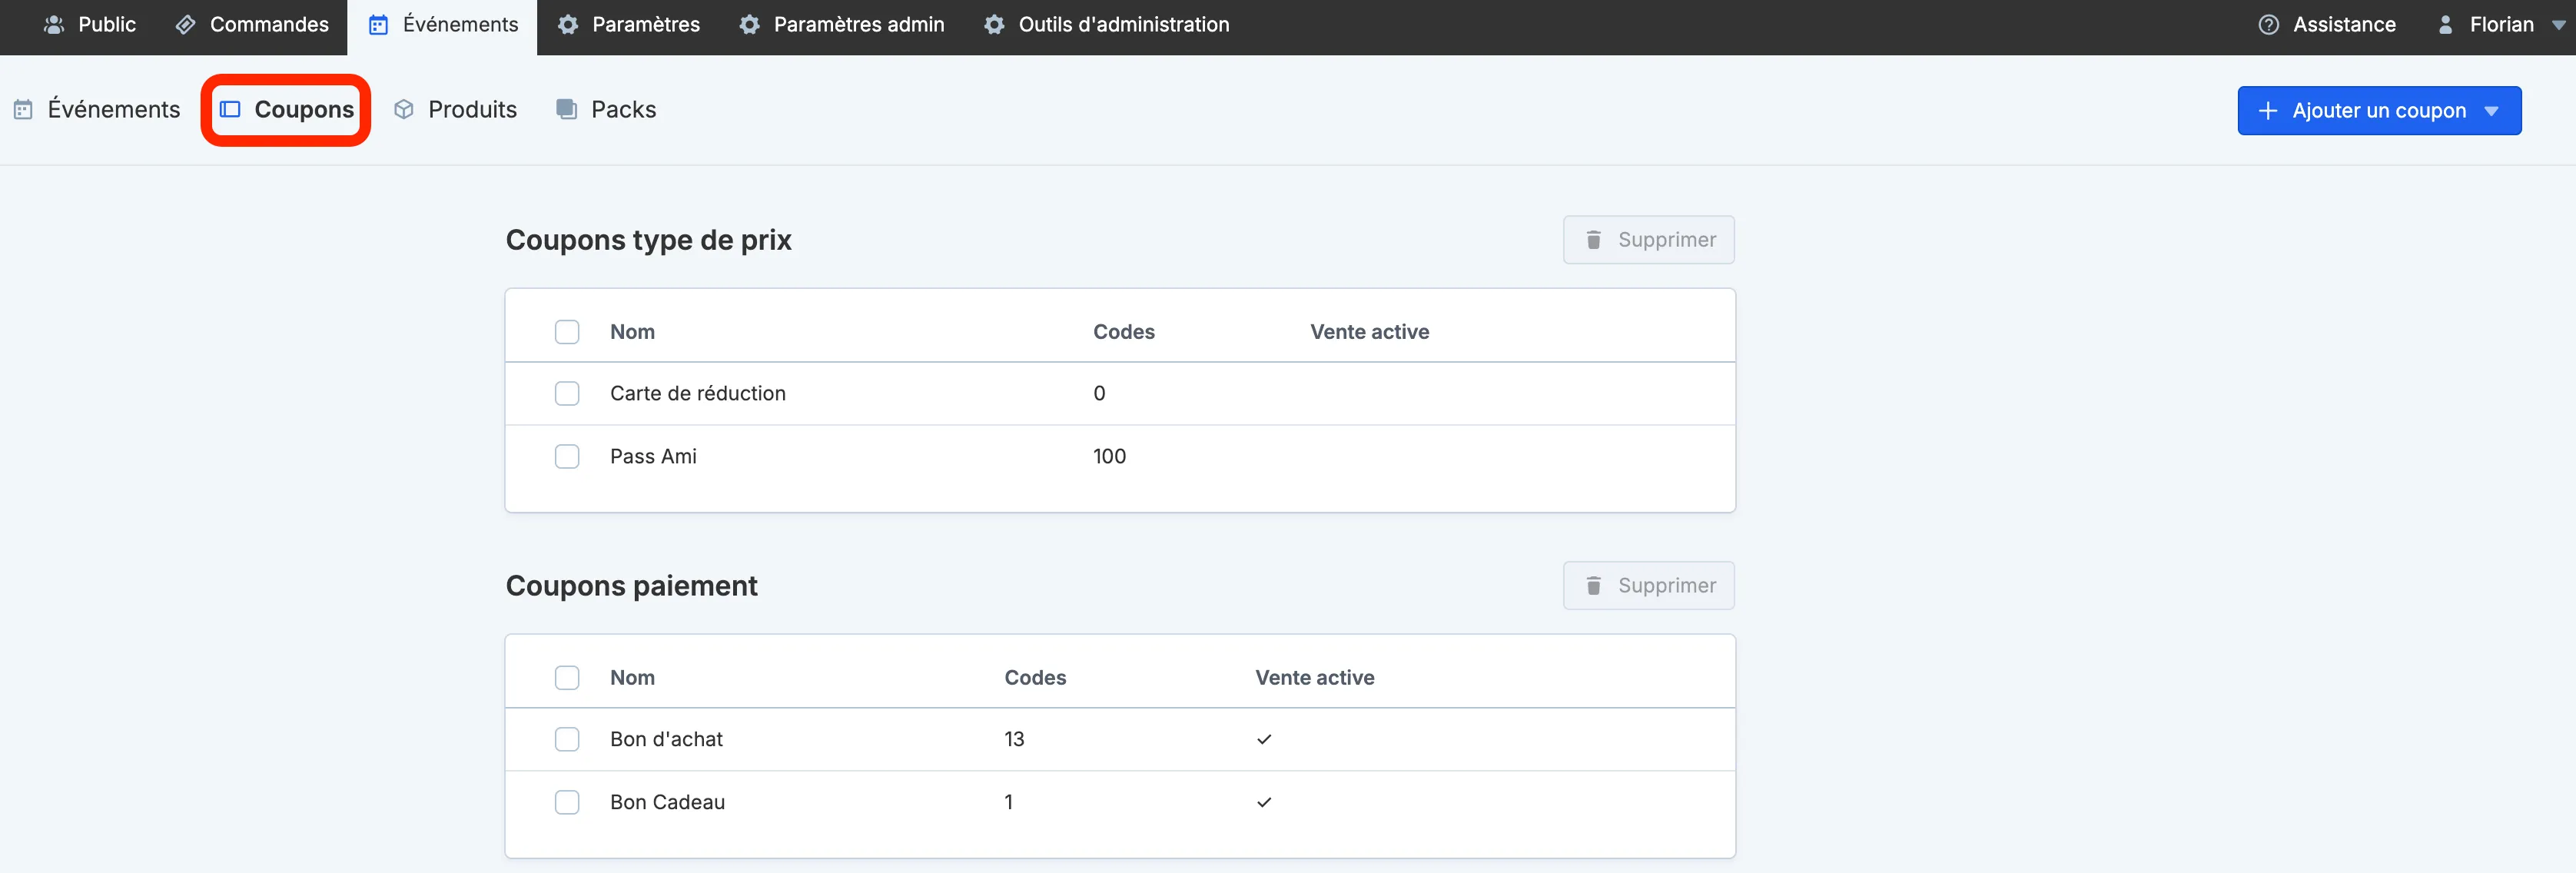
Task: Click the Outils d'administration gear icon
Action: click(x=994, y=25)
